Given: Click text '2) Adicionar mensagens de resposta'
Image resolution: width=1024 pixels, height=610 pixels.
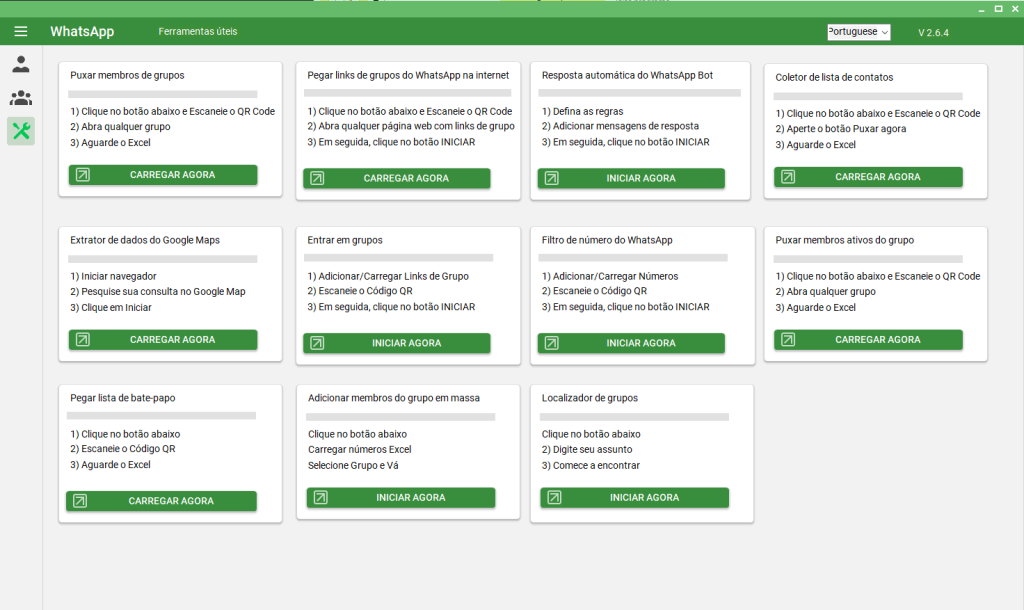Looking at the screenshot, I should [x=620, y=126].
